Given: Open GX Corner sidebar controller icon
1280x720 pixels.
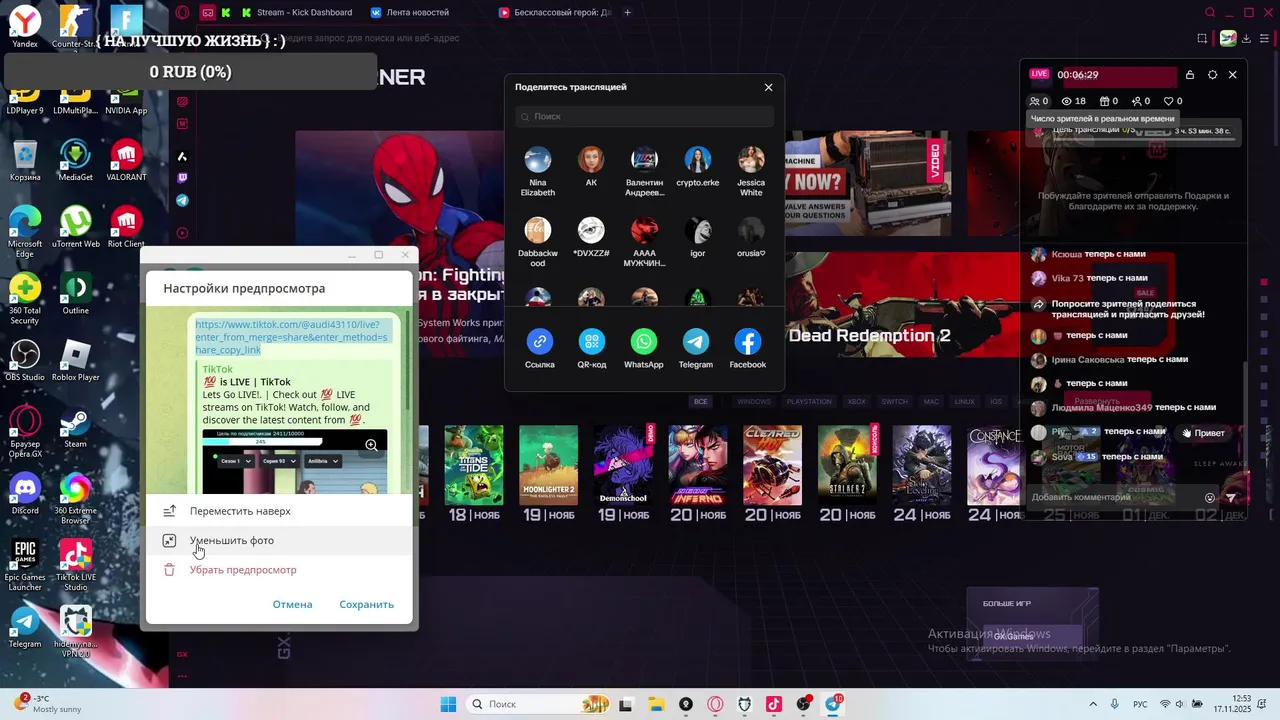Looking at the screenshot, I should pyautogui.click(x=208, y=12).
